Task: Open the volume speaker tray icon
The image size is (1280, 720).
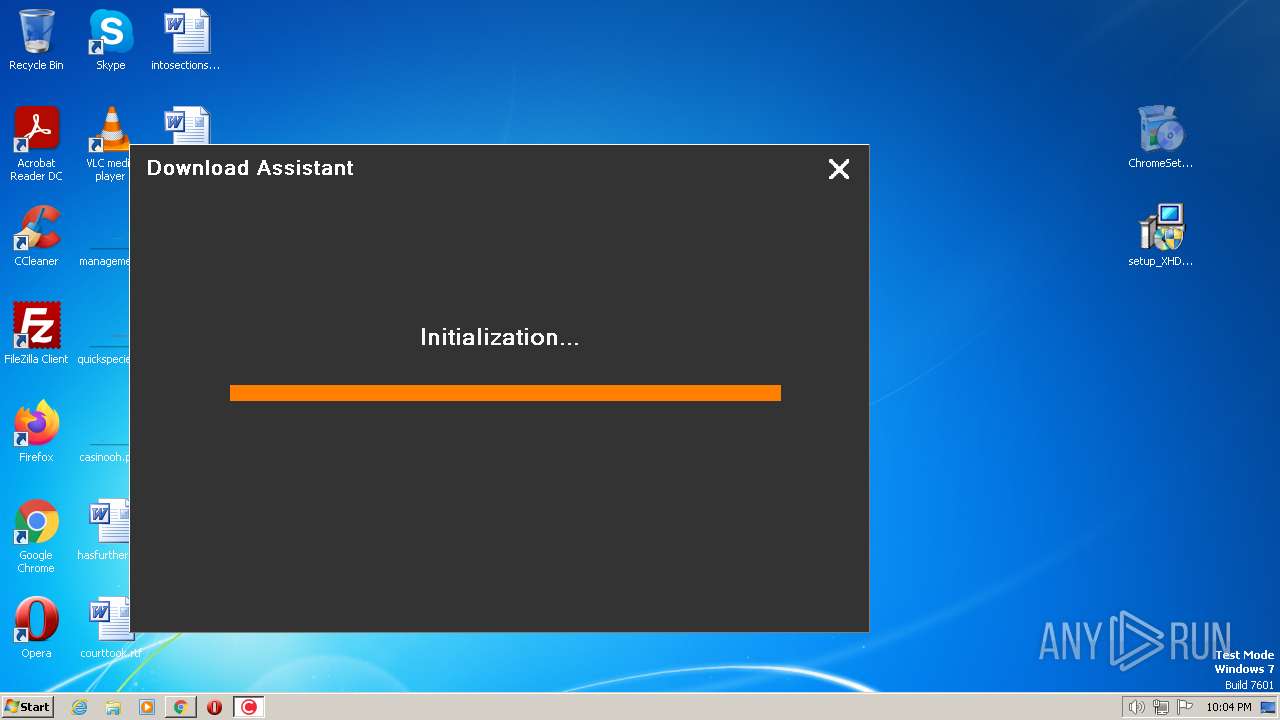Action: 1136,707
